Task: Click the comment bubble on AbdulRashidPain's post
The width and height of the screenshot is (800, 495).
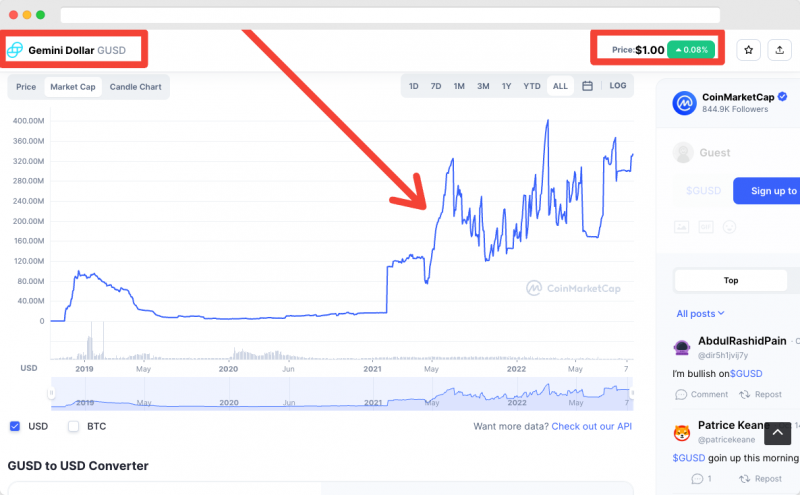Action: [x=681, y=394]
